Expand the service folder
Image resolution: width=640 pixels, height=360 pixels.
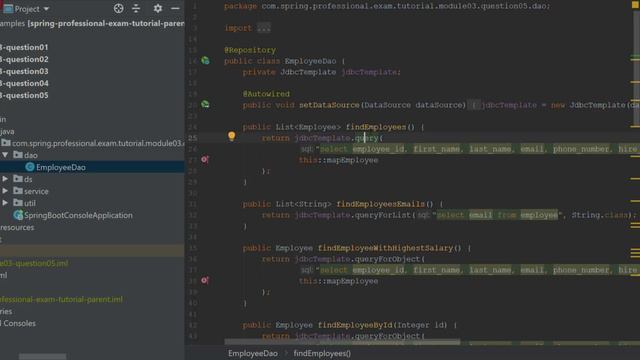point(5,191)
